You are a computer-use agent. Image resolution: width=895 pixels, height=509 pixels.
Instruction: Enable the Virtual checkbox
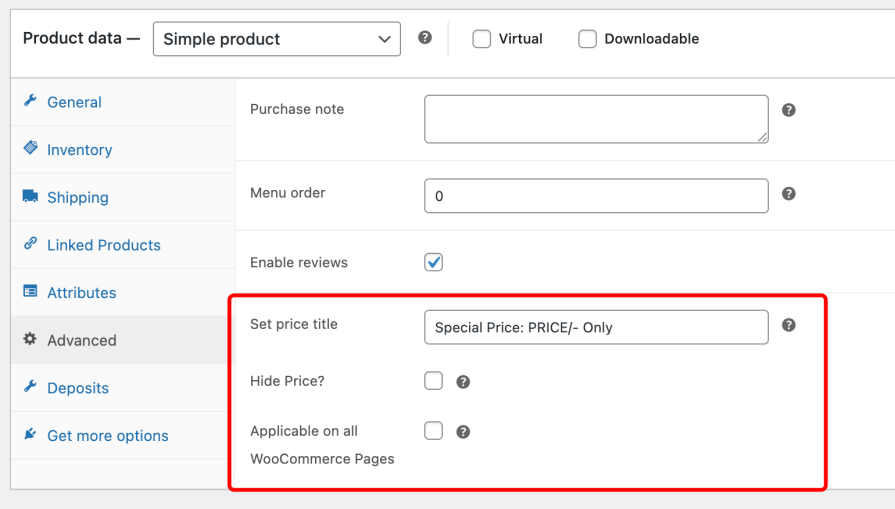pos(481,39)
